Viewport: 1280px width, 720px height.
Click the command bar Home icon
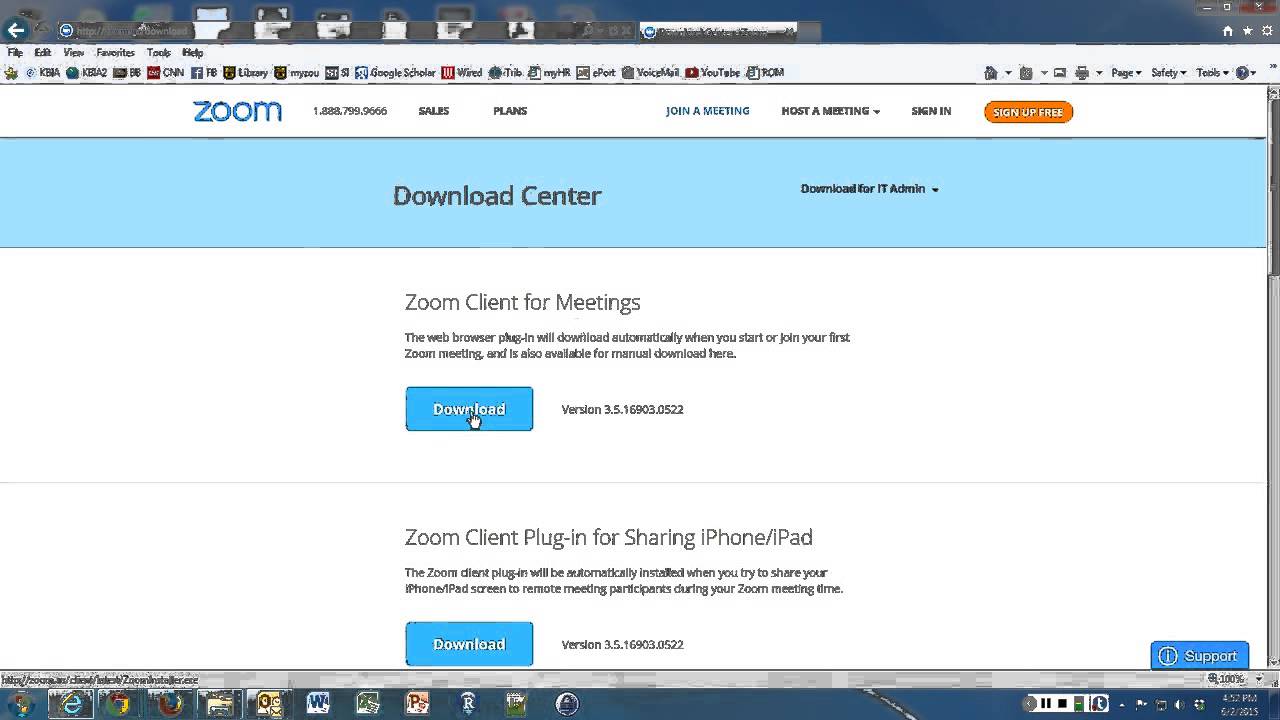pyautogui.click(x=991, y=73)
